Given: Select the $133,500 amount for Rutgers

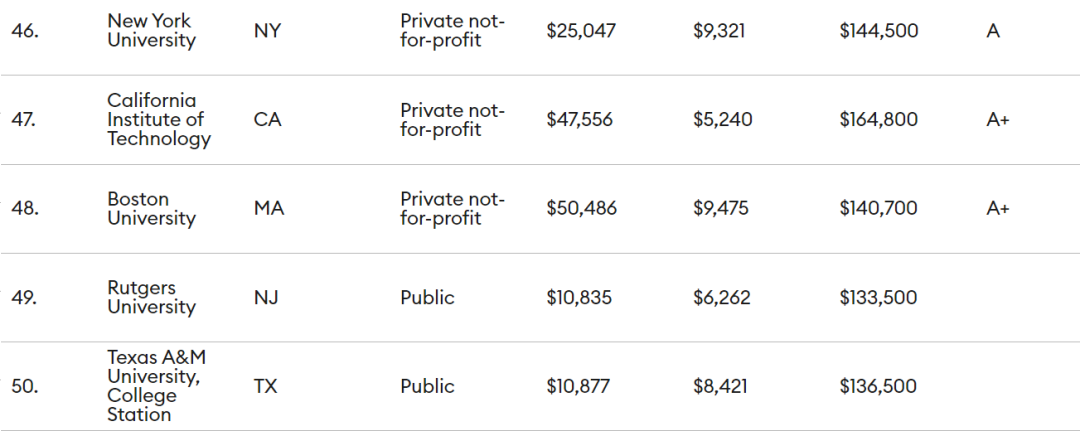Looking at the screenshot, I should tap(878, 298).
